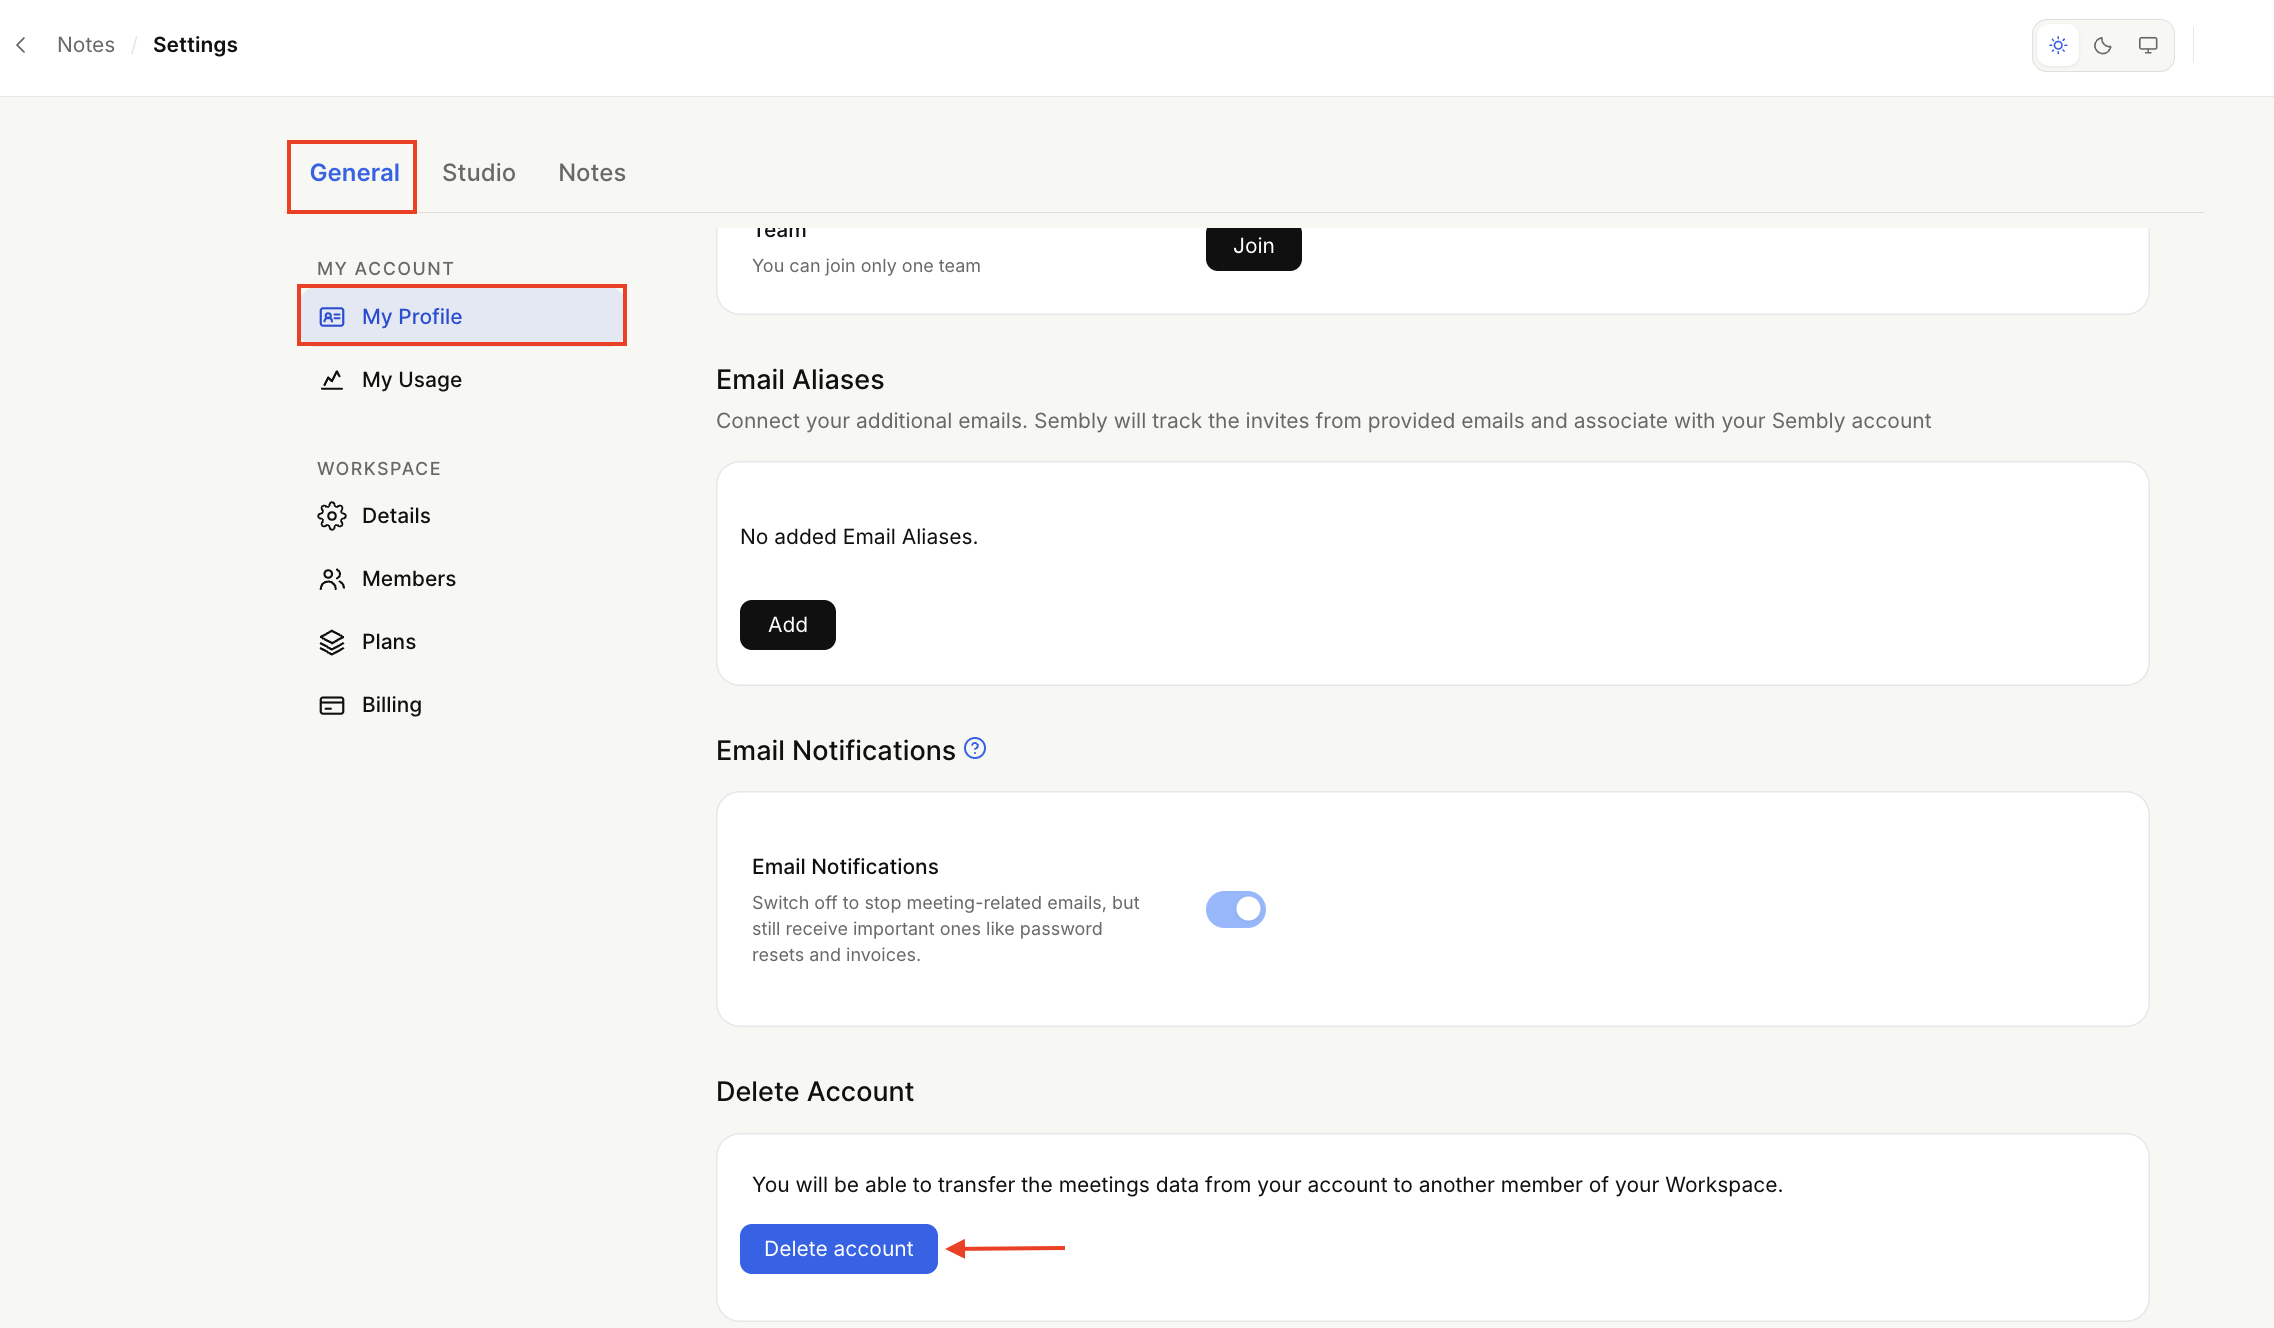Open workspace Members page
The width and height of the screenshot is (2274, 1328).
click(462, 579)
